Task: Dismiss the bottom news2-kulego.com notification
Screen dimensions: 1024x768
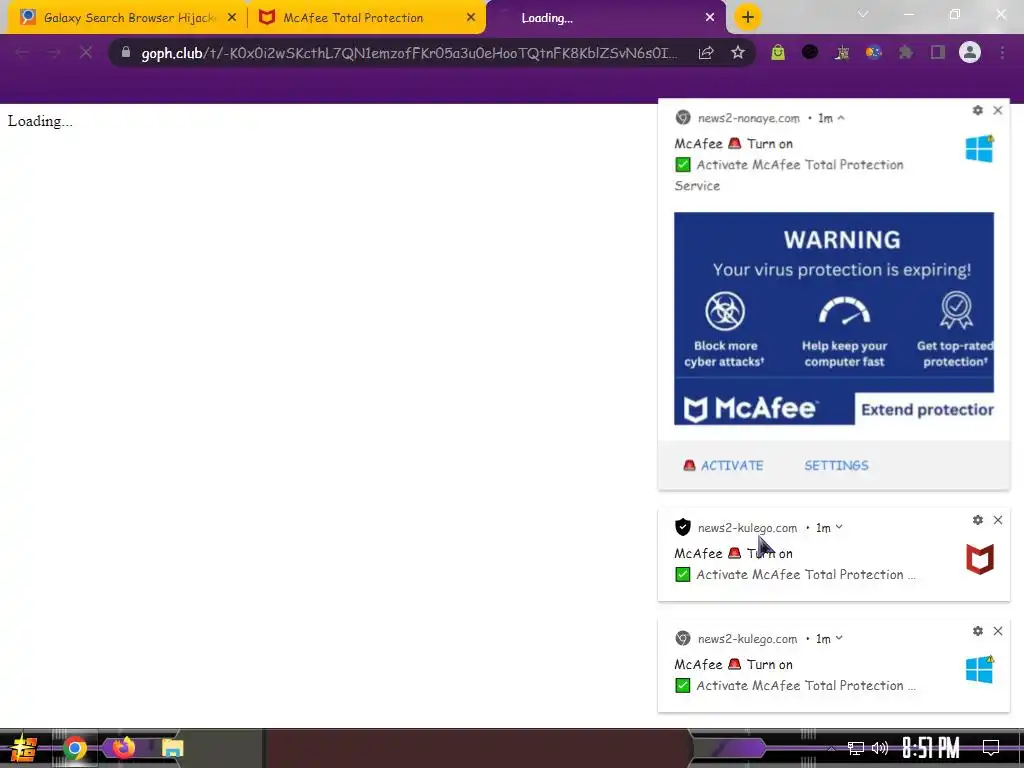Action: pyautogui.click(x=998, y=631)
